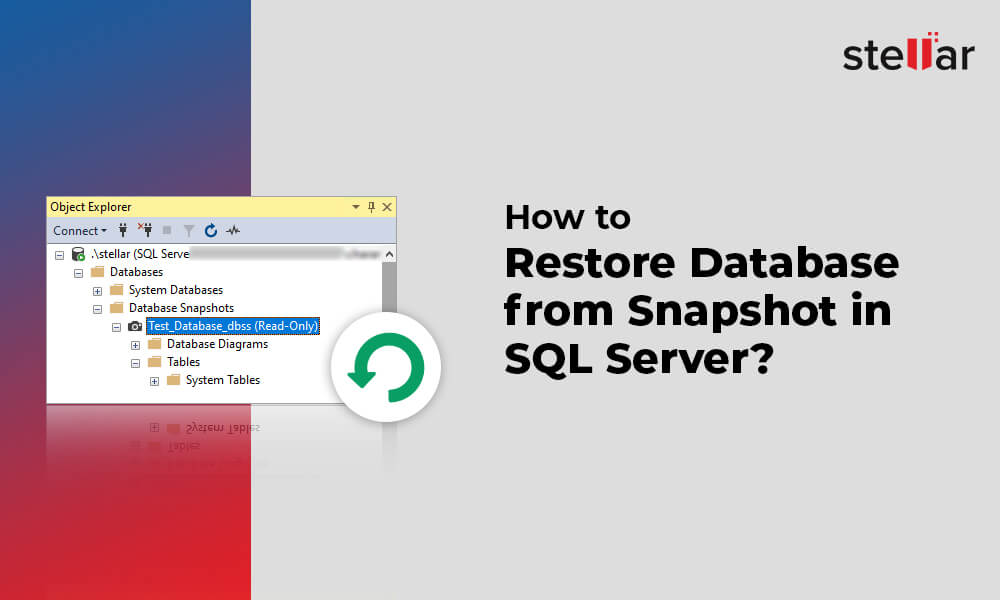Click the database server icon next to stellar

[78, 254]
